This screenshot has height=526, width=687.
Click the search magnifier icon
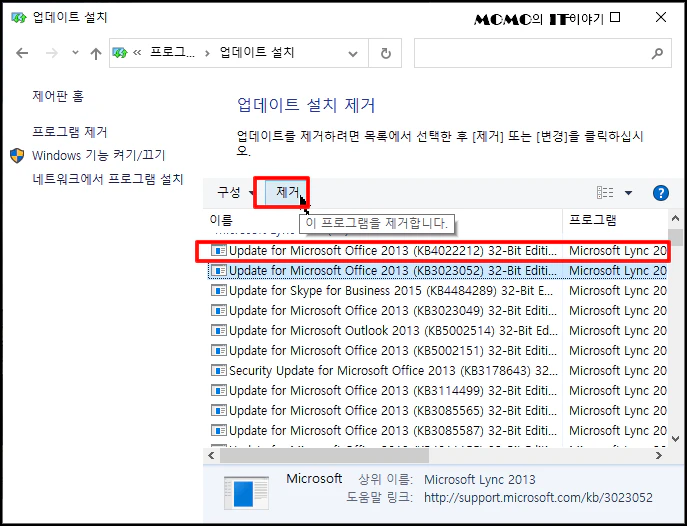pos(657,53)
